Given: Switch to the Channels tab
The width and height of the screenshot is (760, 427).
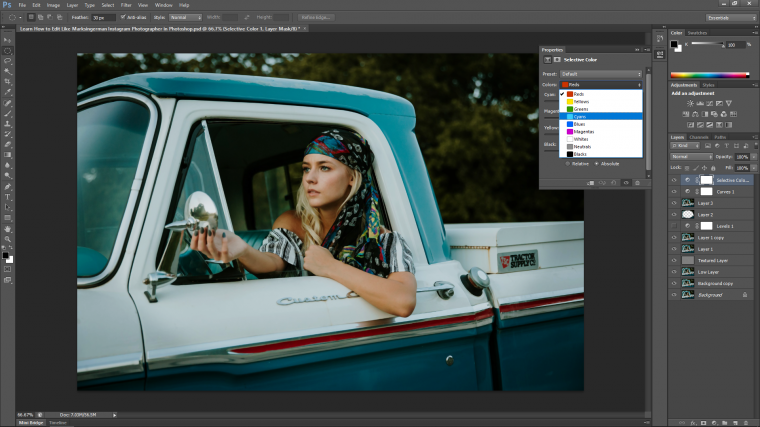Looking at the screenshot, I should coord(698,137).
